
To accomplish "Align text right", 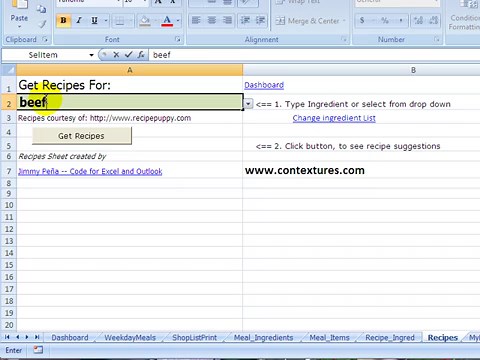I will pyautogui.click(x=227, y=21).
